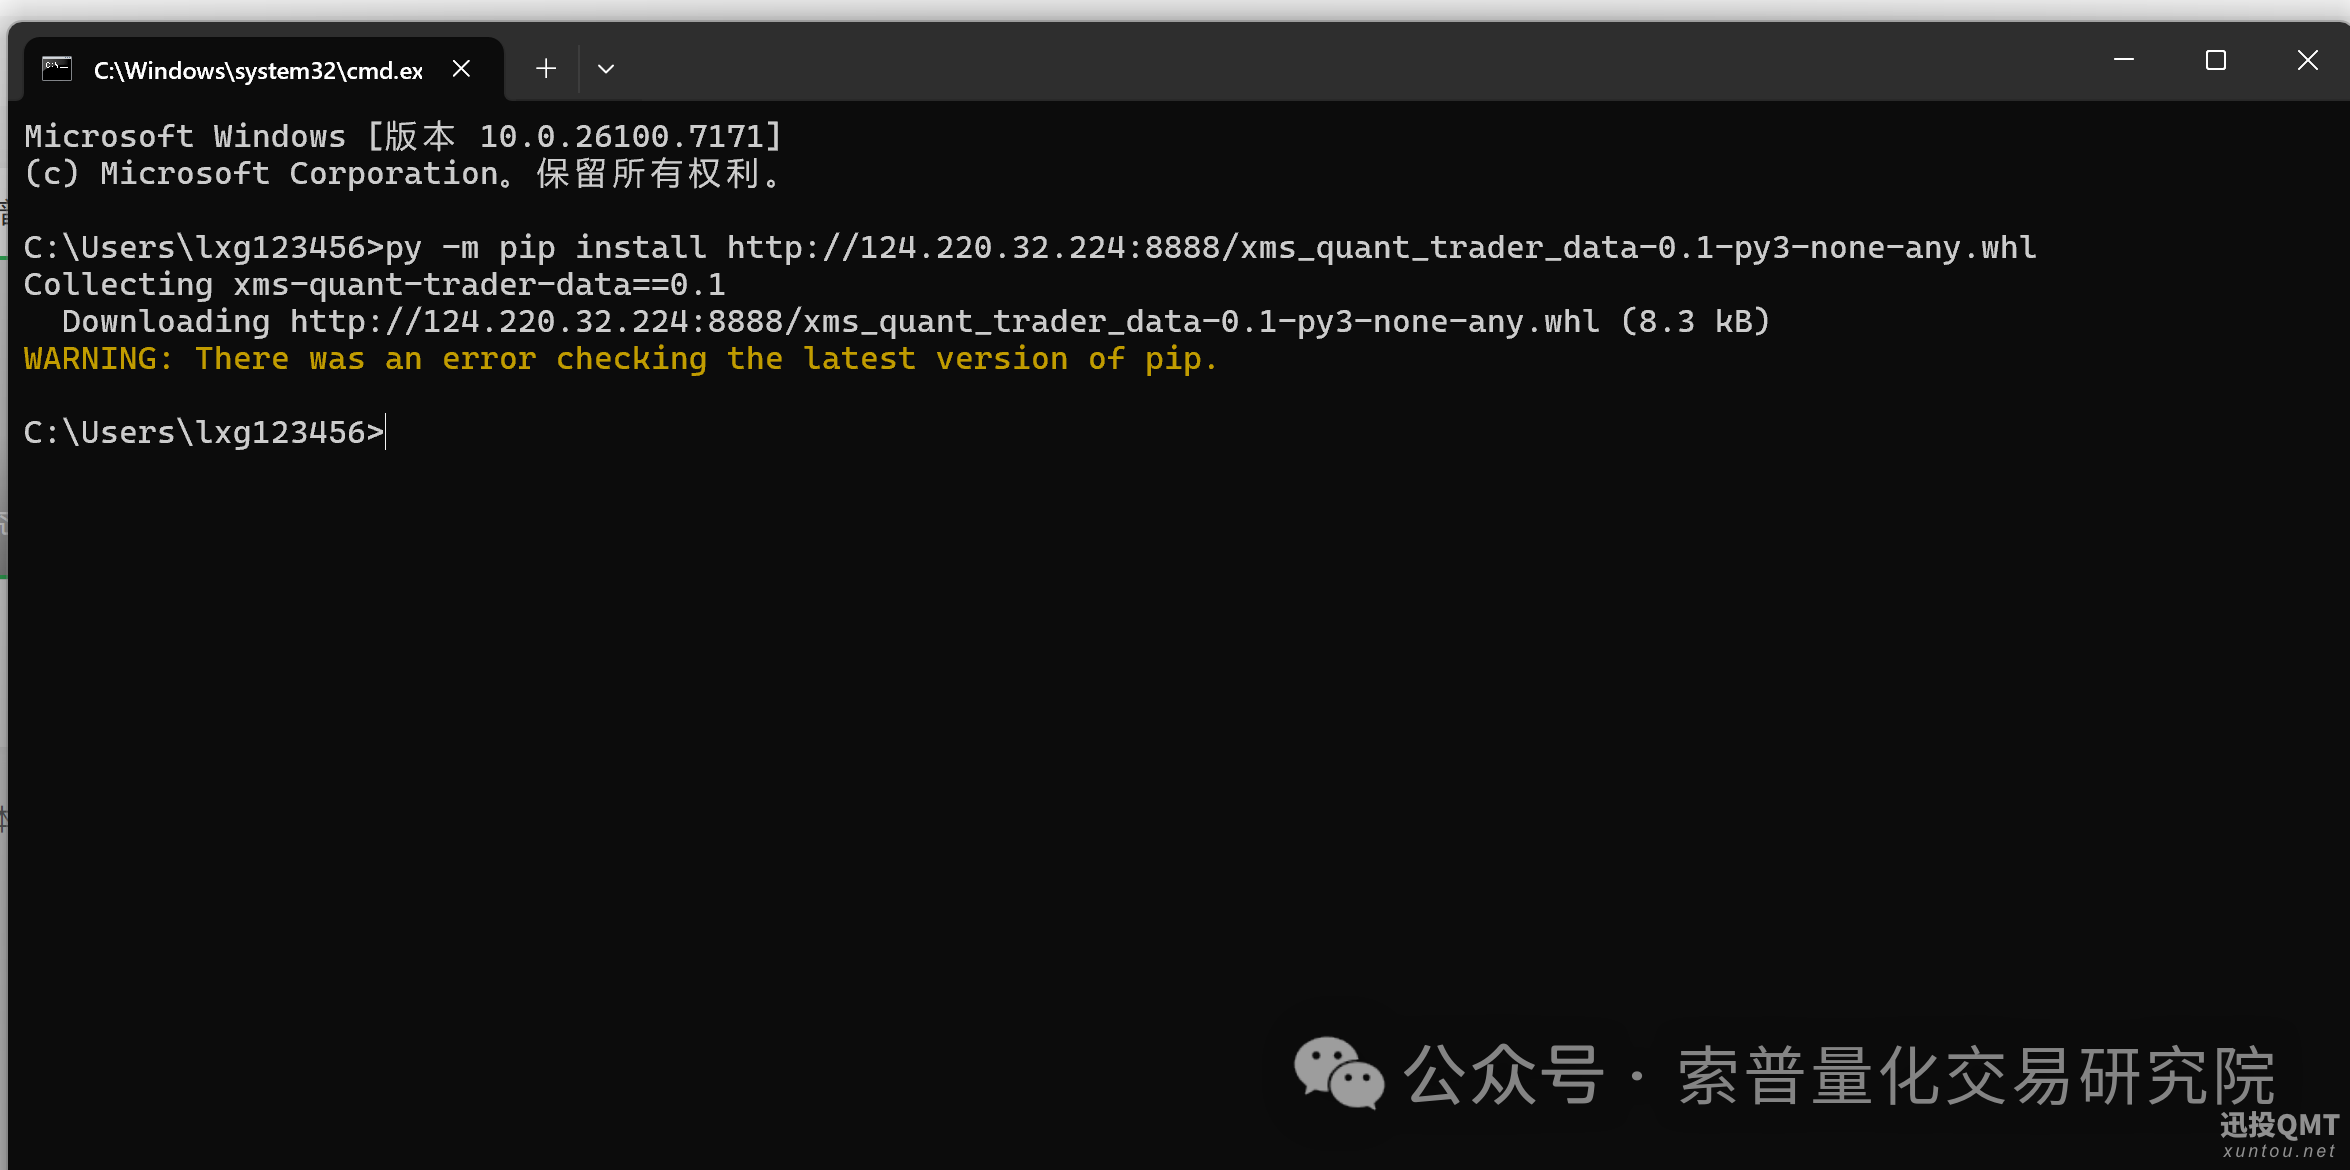This screenshot has width=2350, height=1170.
Task: Click the Microsoft Corporation copyright line
Action: tap(402, 174)
